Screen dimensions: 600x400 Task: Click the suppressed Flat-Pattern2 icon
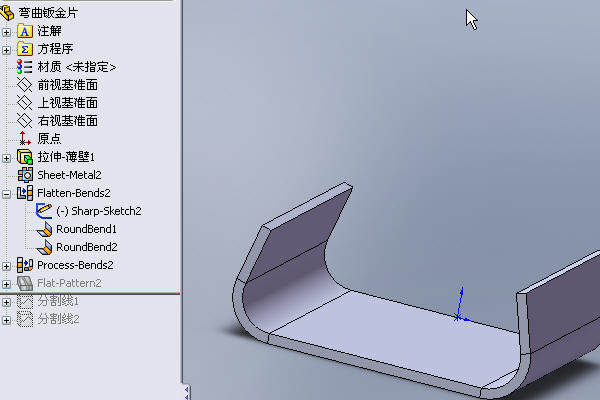coord(25,283)
